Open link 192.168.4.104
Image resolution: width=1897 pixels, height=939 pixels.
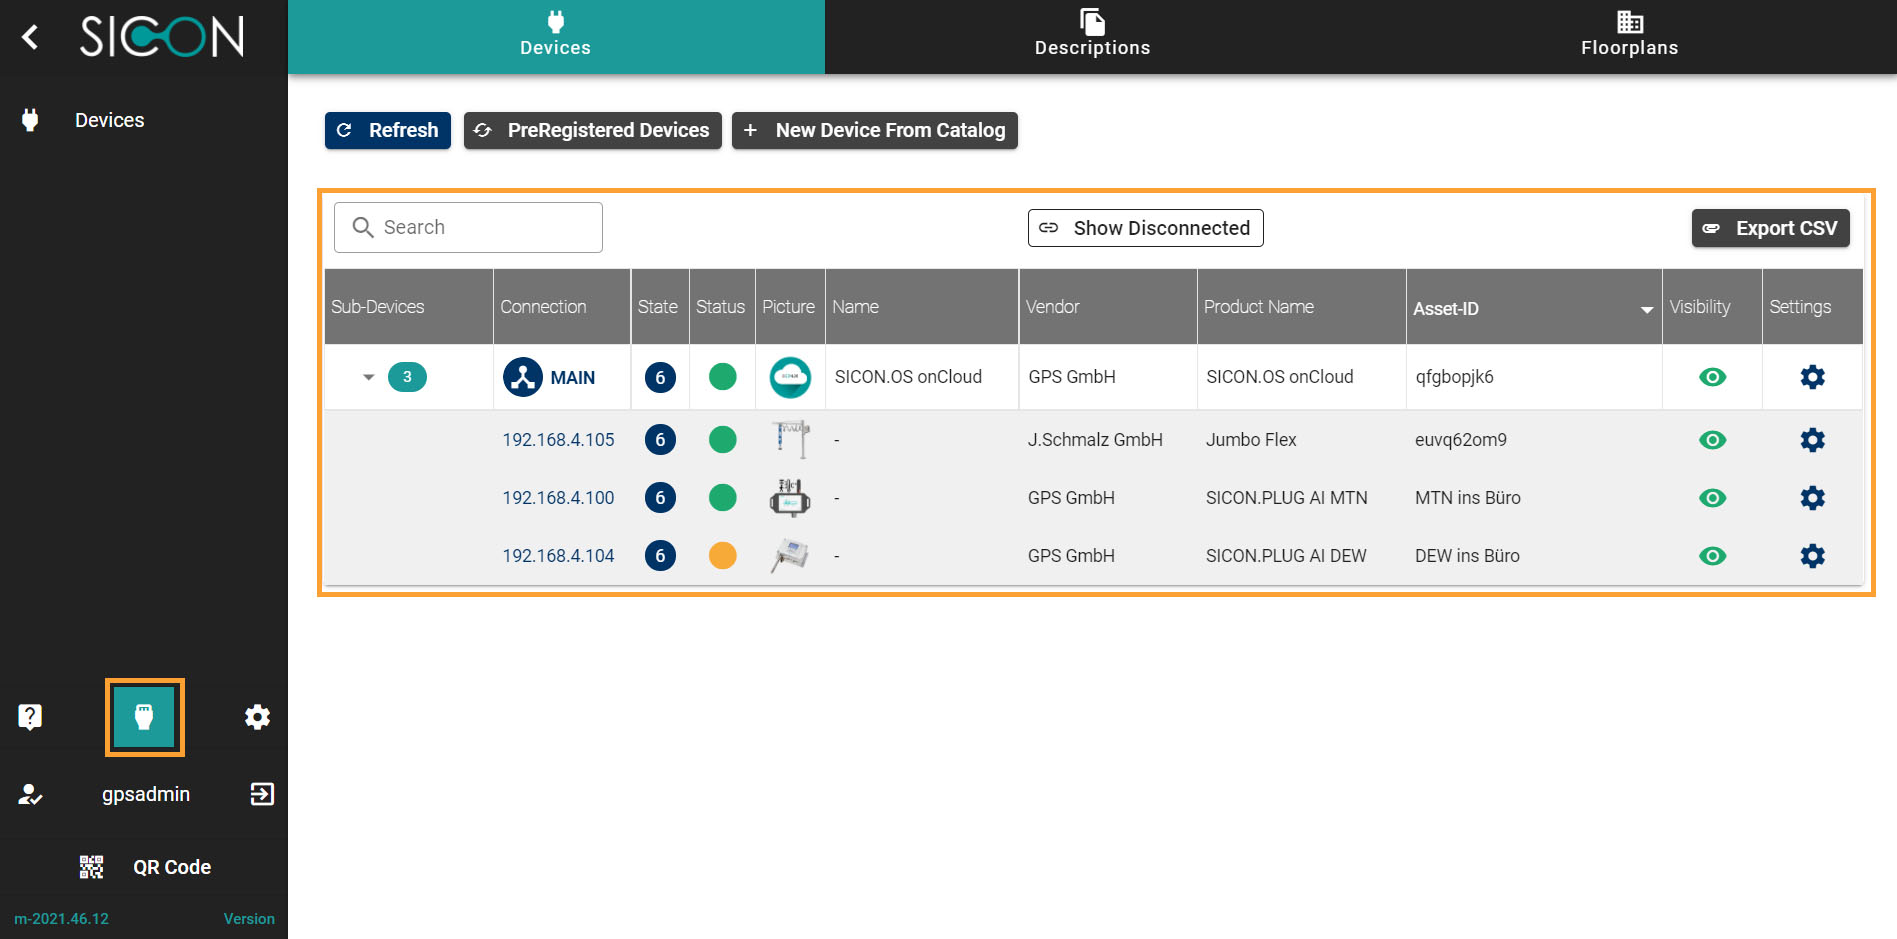click(x=558, y=556)
